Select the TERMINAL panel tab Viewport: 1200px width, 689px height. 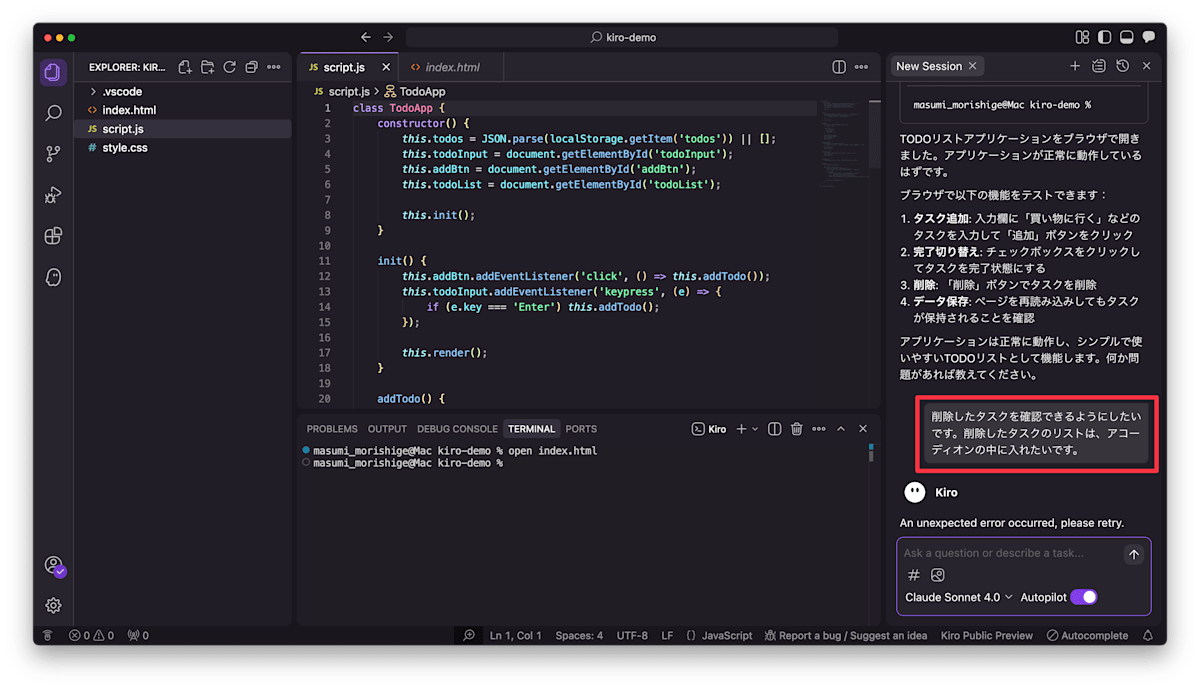tap(531, 429)
